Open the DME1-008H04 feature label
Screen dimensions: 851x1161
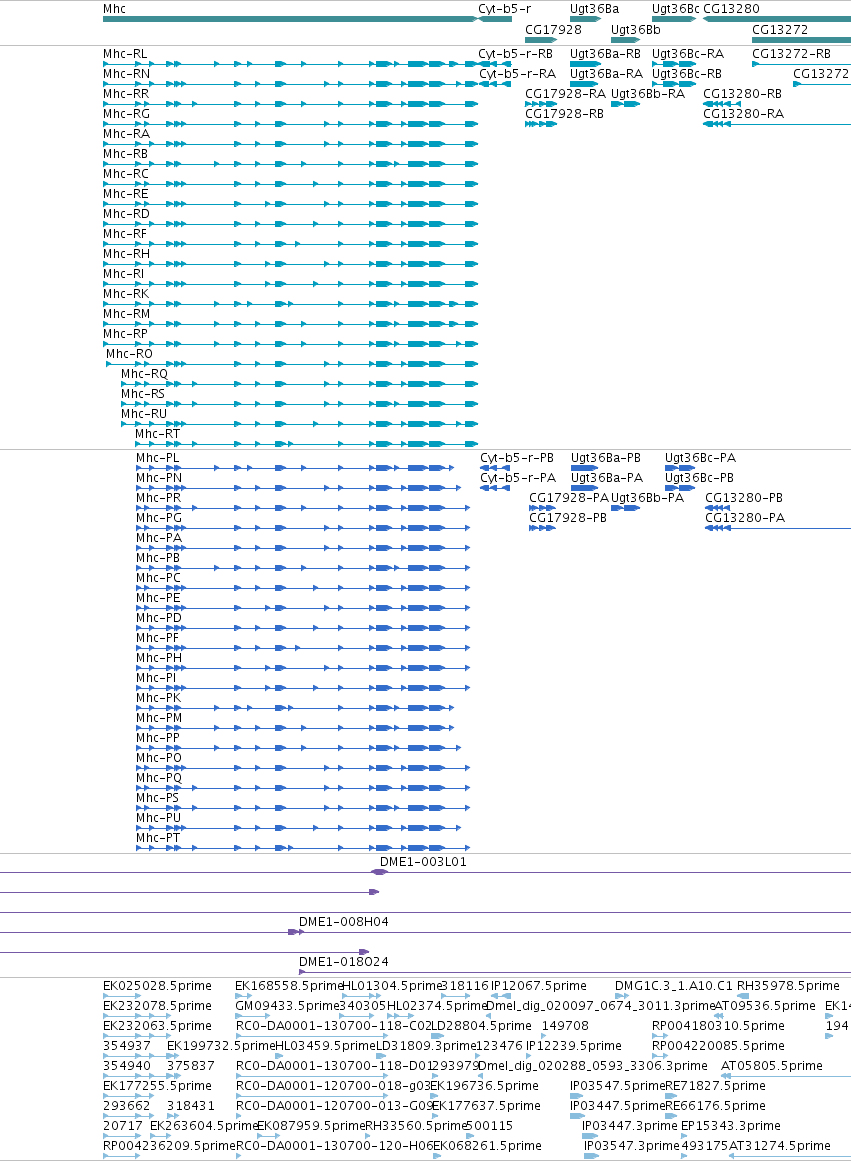pyautogui.click(x=344, y=922)
